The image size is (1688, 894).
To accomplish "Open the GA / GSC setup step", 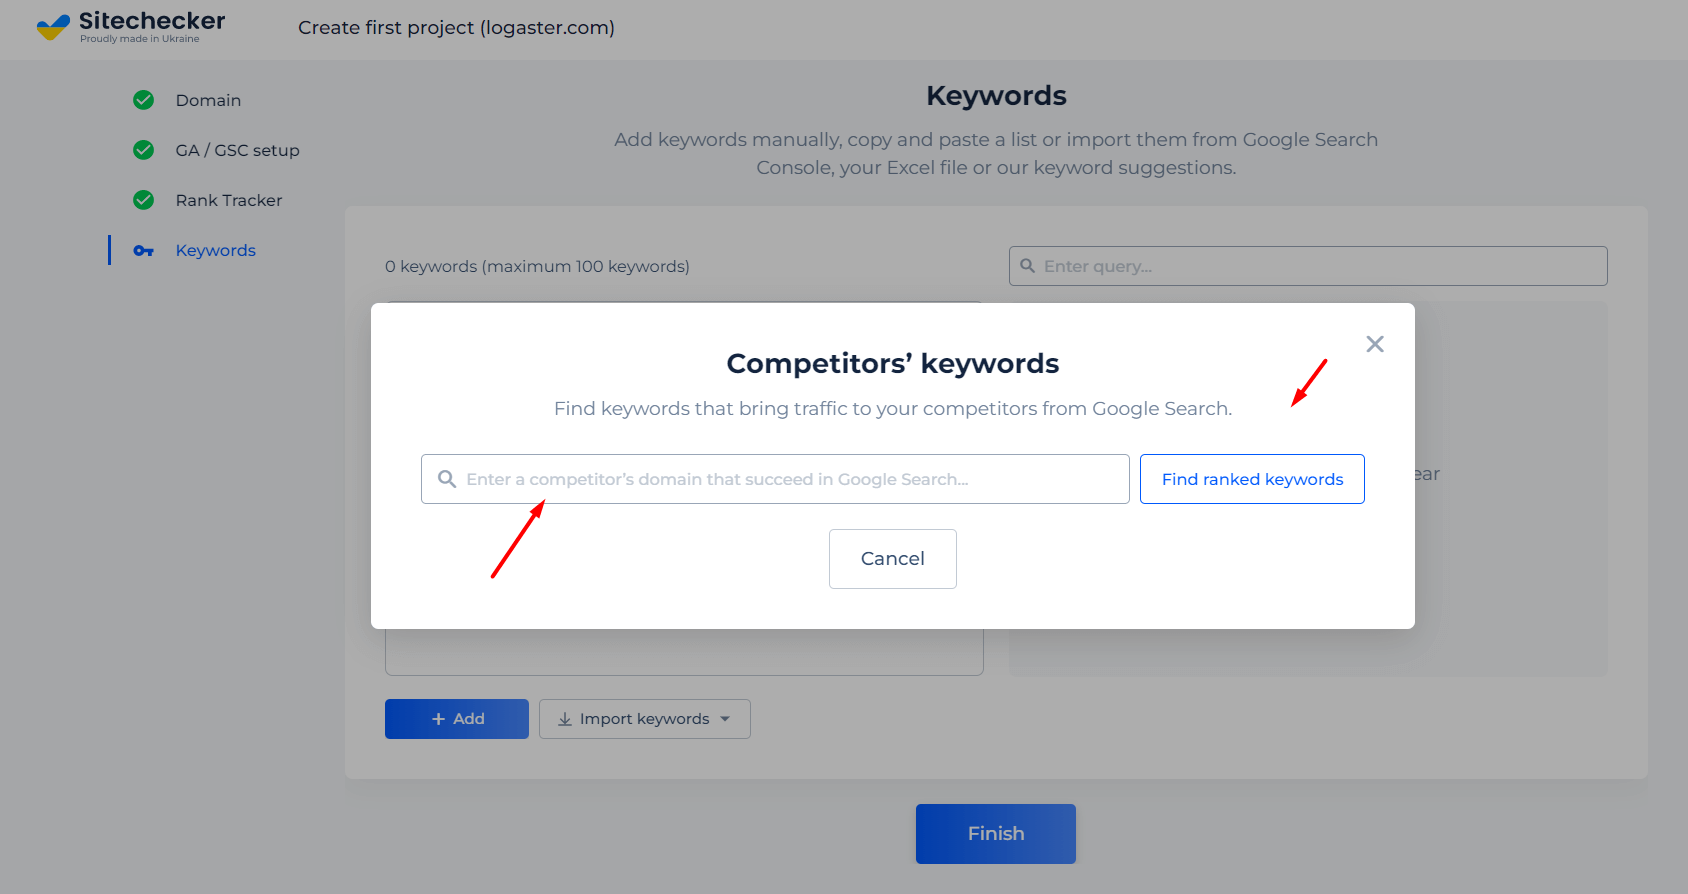I will click(237, 150).
